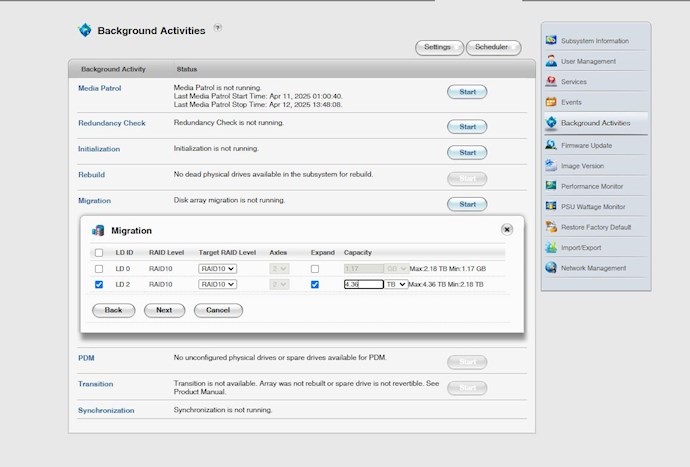Open the Subsystem Information icon in sidebar
Viewport: 690px width, 467px height.
(x=551, y=41)
